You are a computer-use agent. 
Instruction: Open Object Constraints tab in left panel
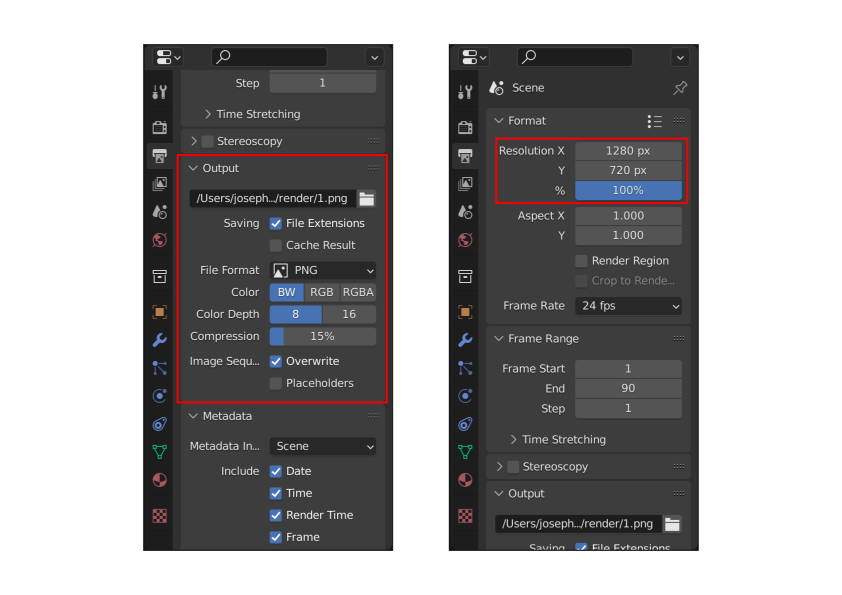[x=159, y=424]
